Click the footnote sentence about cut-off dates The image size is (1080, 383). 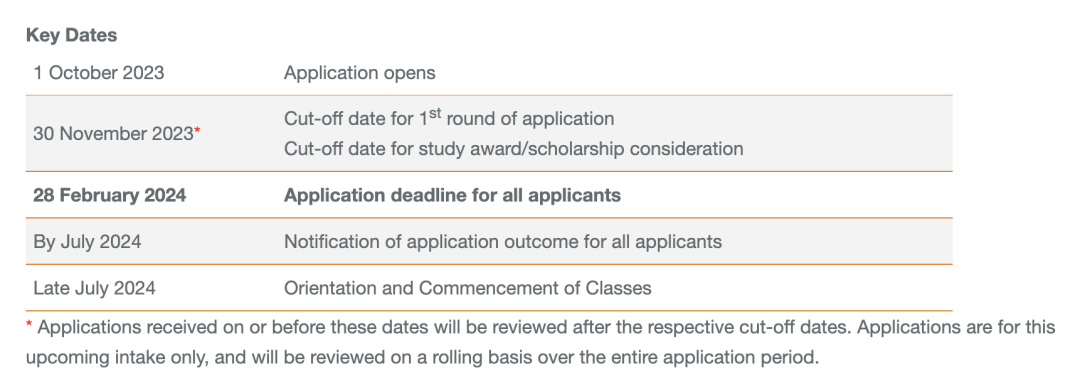447,328
